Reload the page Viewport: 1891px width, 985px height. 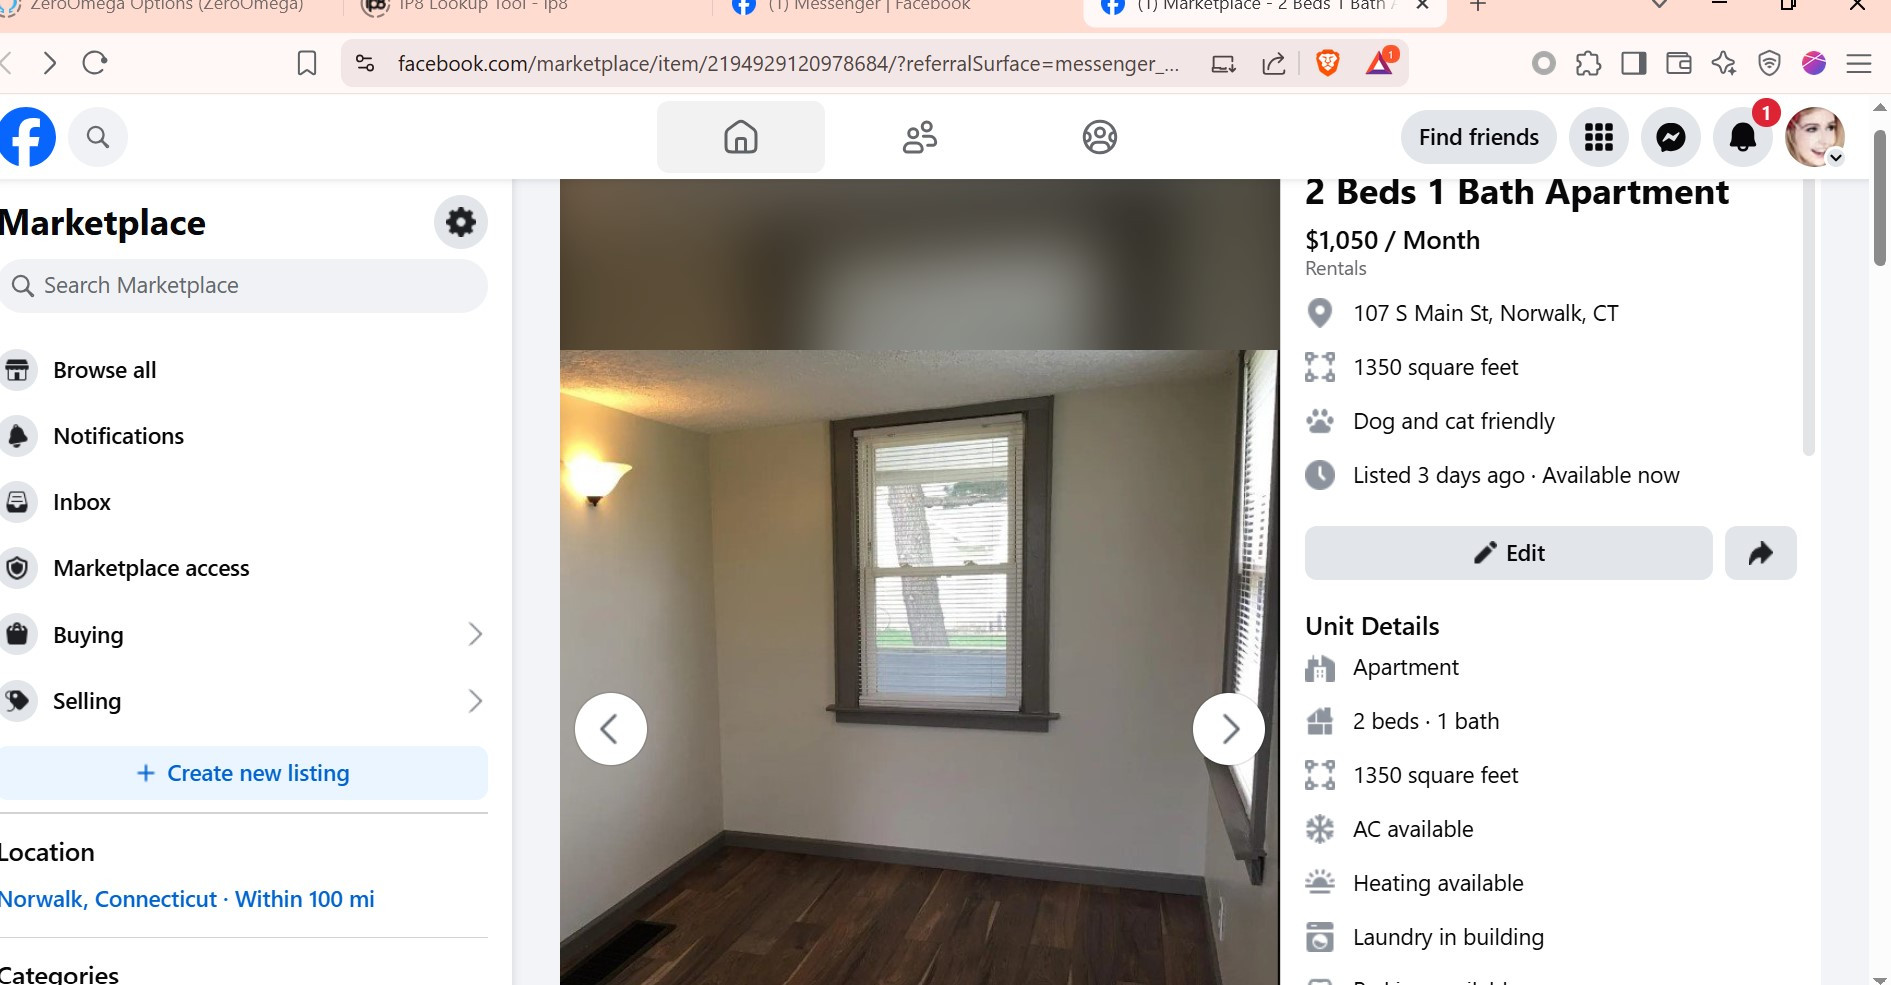point(95,63)
